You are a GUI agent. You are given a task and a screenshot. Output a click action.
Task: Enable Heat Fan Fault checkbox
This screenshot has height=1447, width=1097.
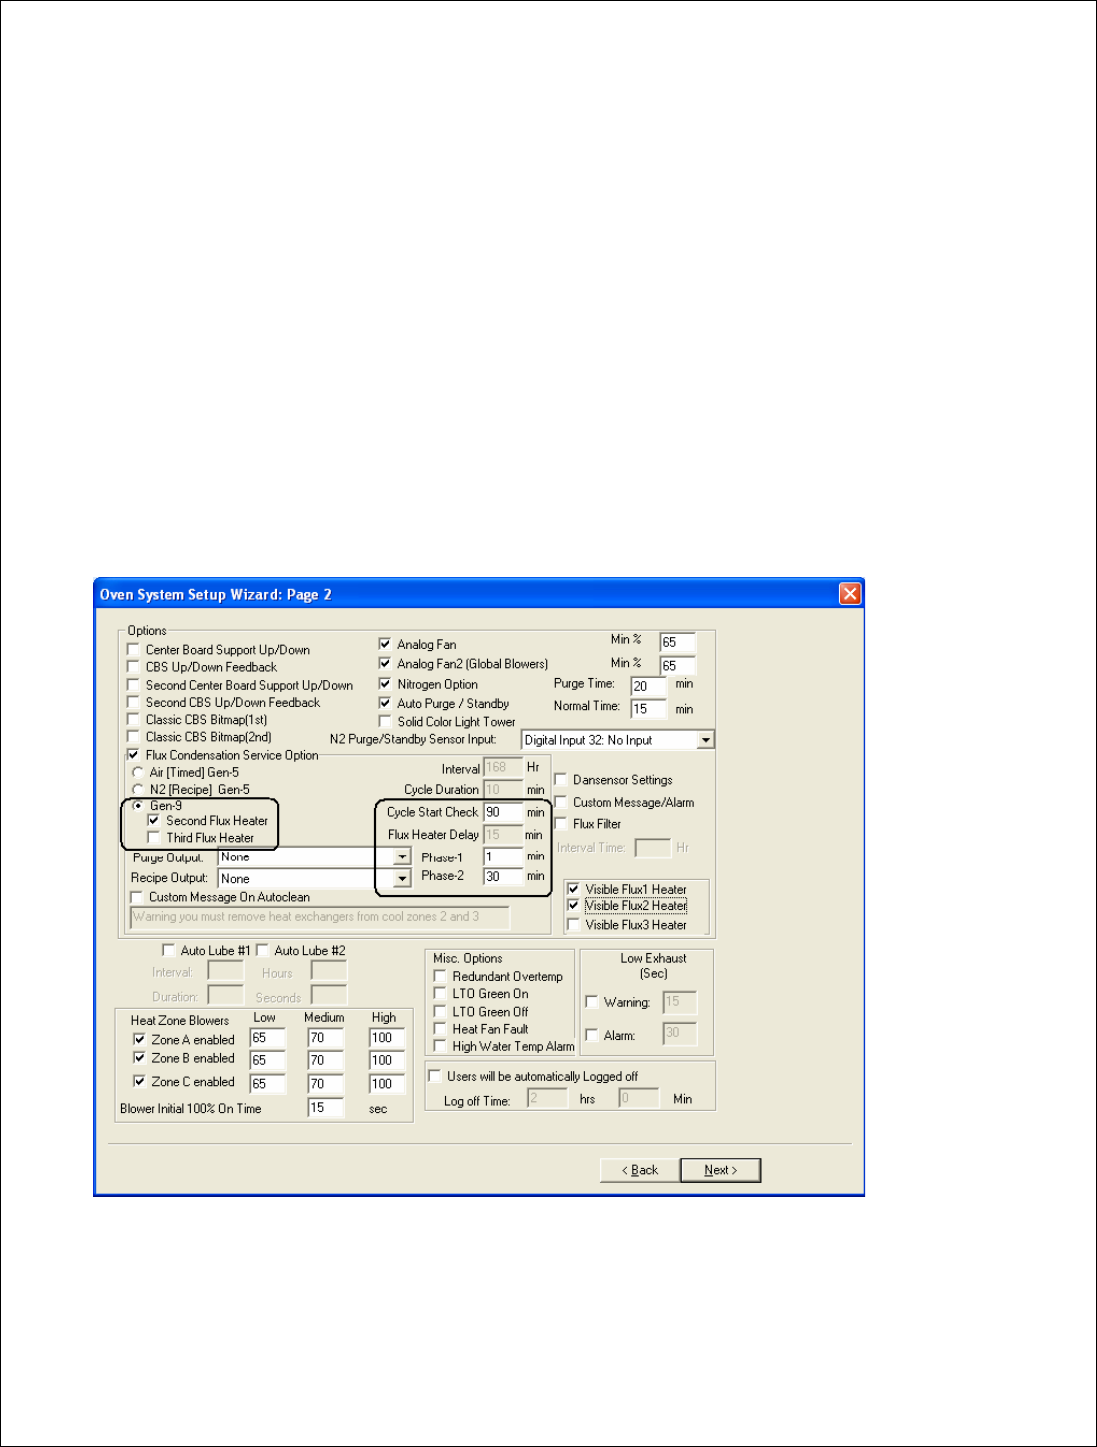[440, 1029]
